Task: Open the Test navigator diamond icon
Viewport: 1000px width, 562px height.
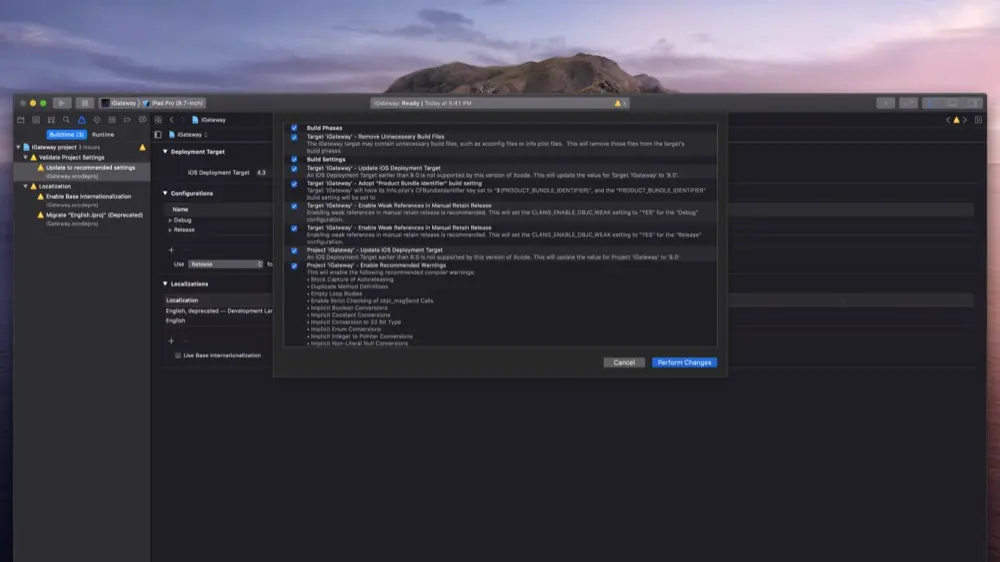Action: [97, 120]
